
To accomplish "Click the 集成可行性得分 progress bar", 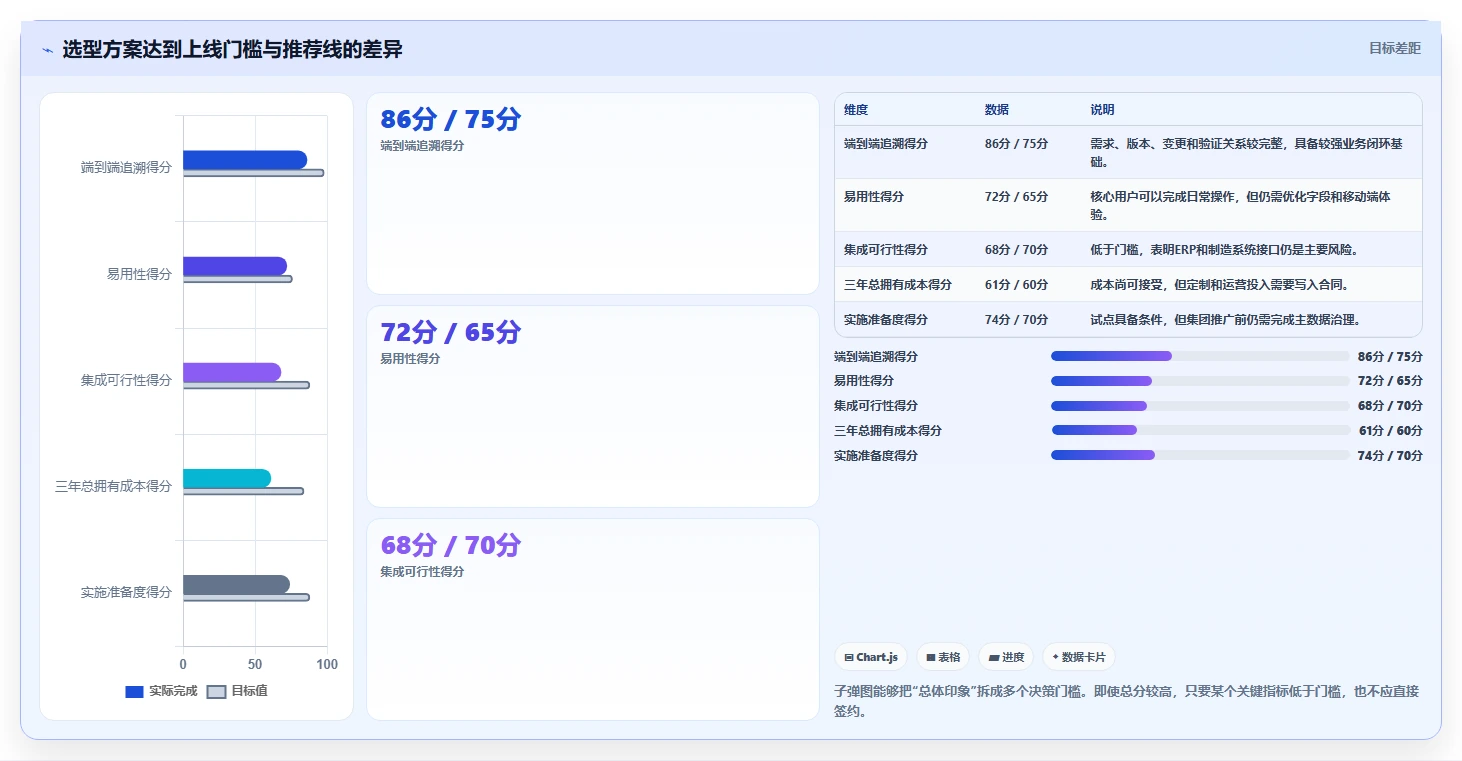I will [1200, 406].
